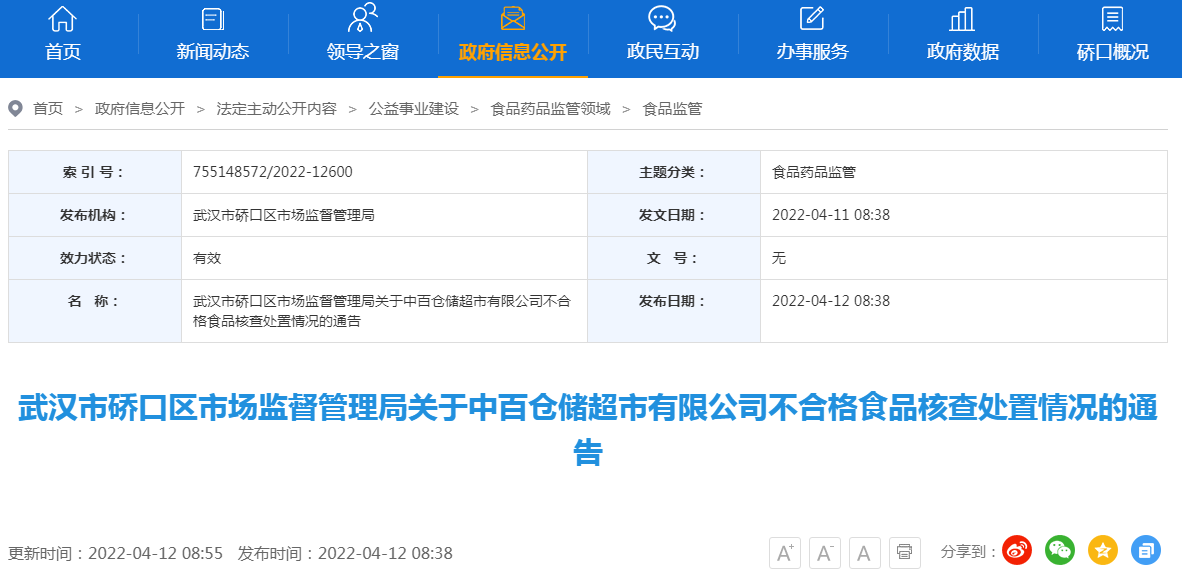1182x582 pixels.
Task: Click the breadcrumb location pin icon
Action: click(15, 109)
